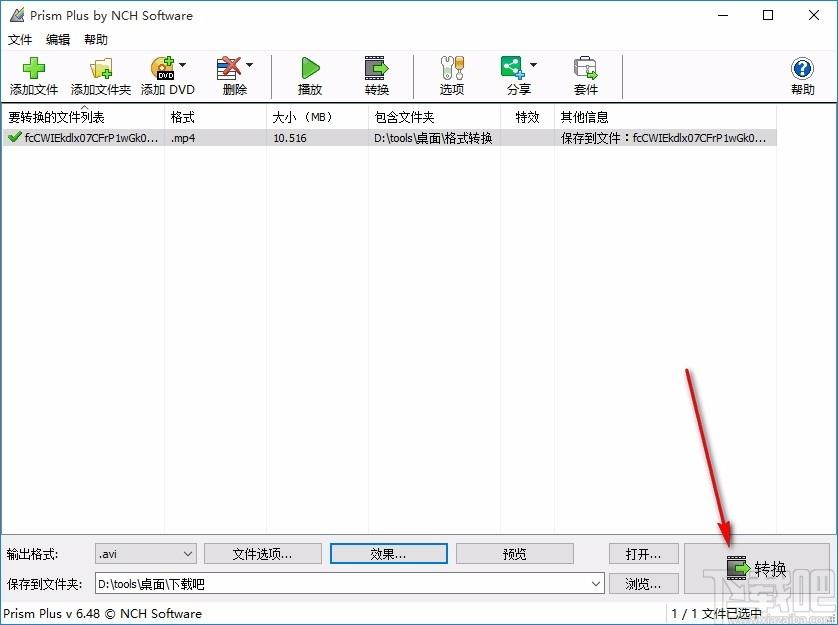Click the 格式 column header
838x625 pixels.
pyautogui.click(x=215, y=117)
